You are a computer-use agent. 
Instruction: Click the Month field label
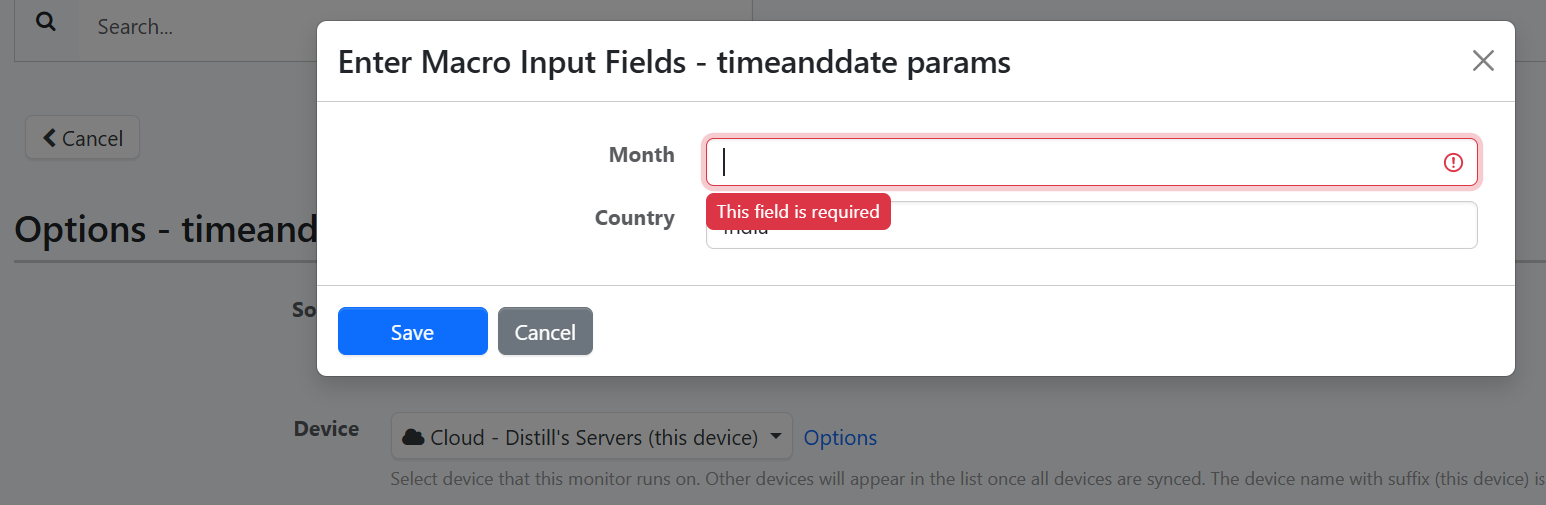641,155
